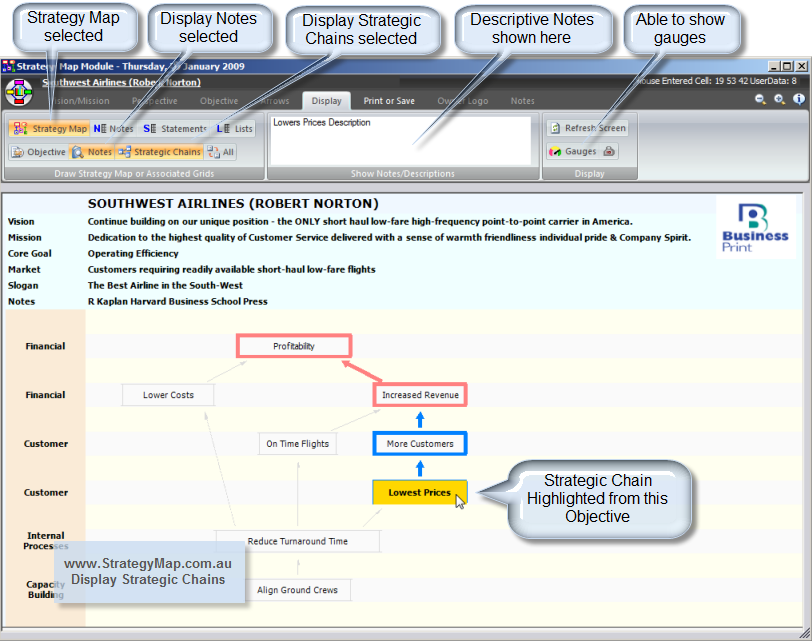Click the window resize grip at bottom-right corner
The height and width of the screenshot is (641, 812).
pos(804,633)
